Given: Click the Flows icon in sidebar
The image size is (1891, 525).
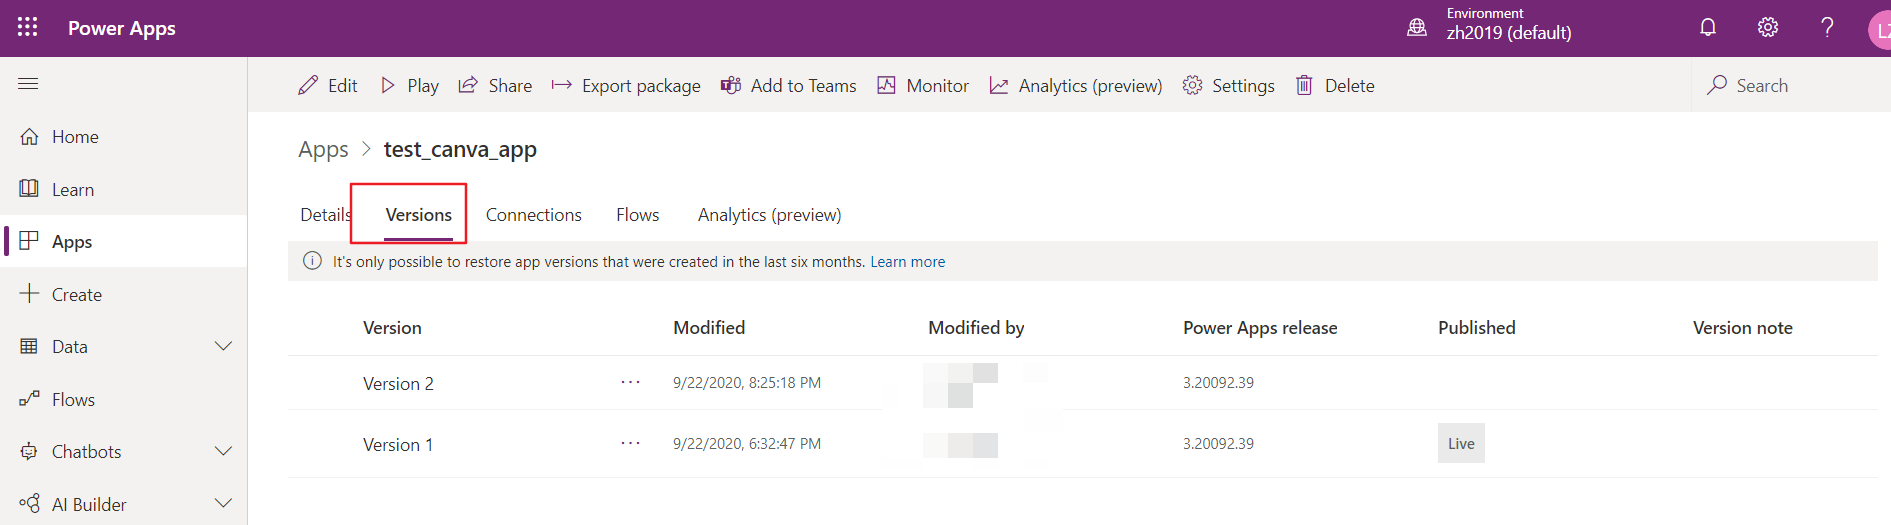Looking at the screenshot, I should click(x=29, y=399).
